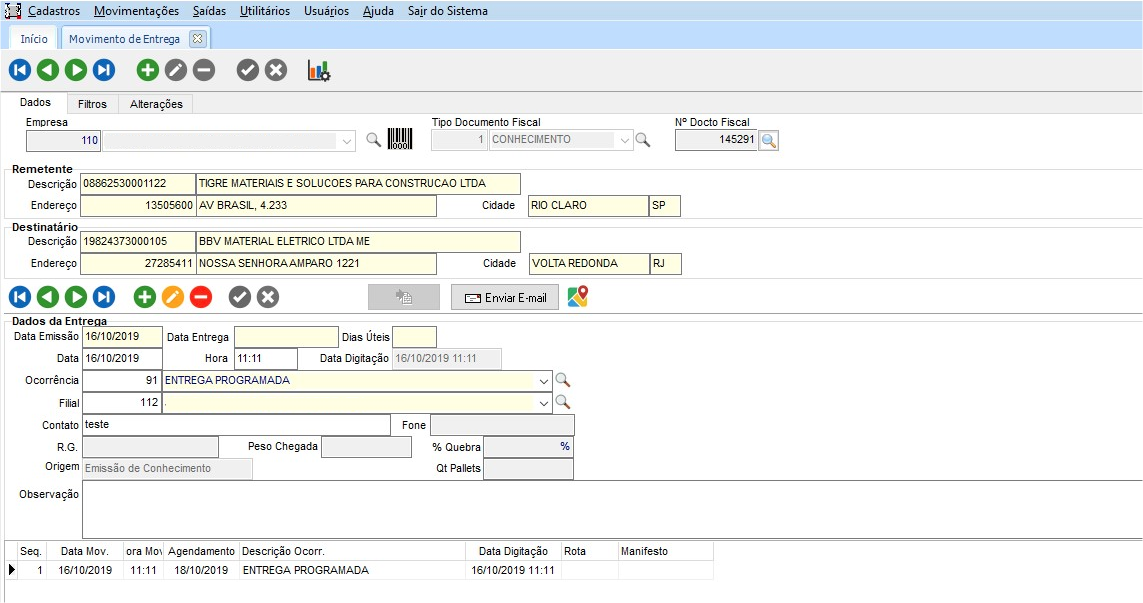This screenshot has width=1143, height=603.
Task: Click Sair do Sistema in menu bar
Action: [448, 11]
